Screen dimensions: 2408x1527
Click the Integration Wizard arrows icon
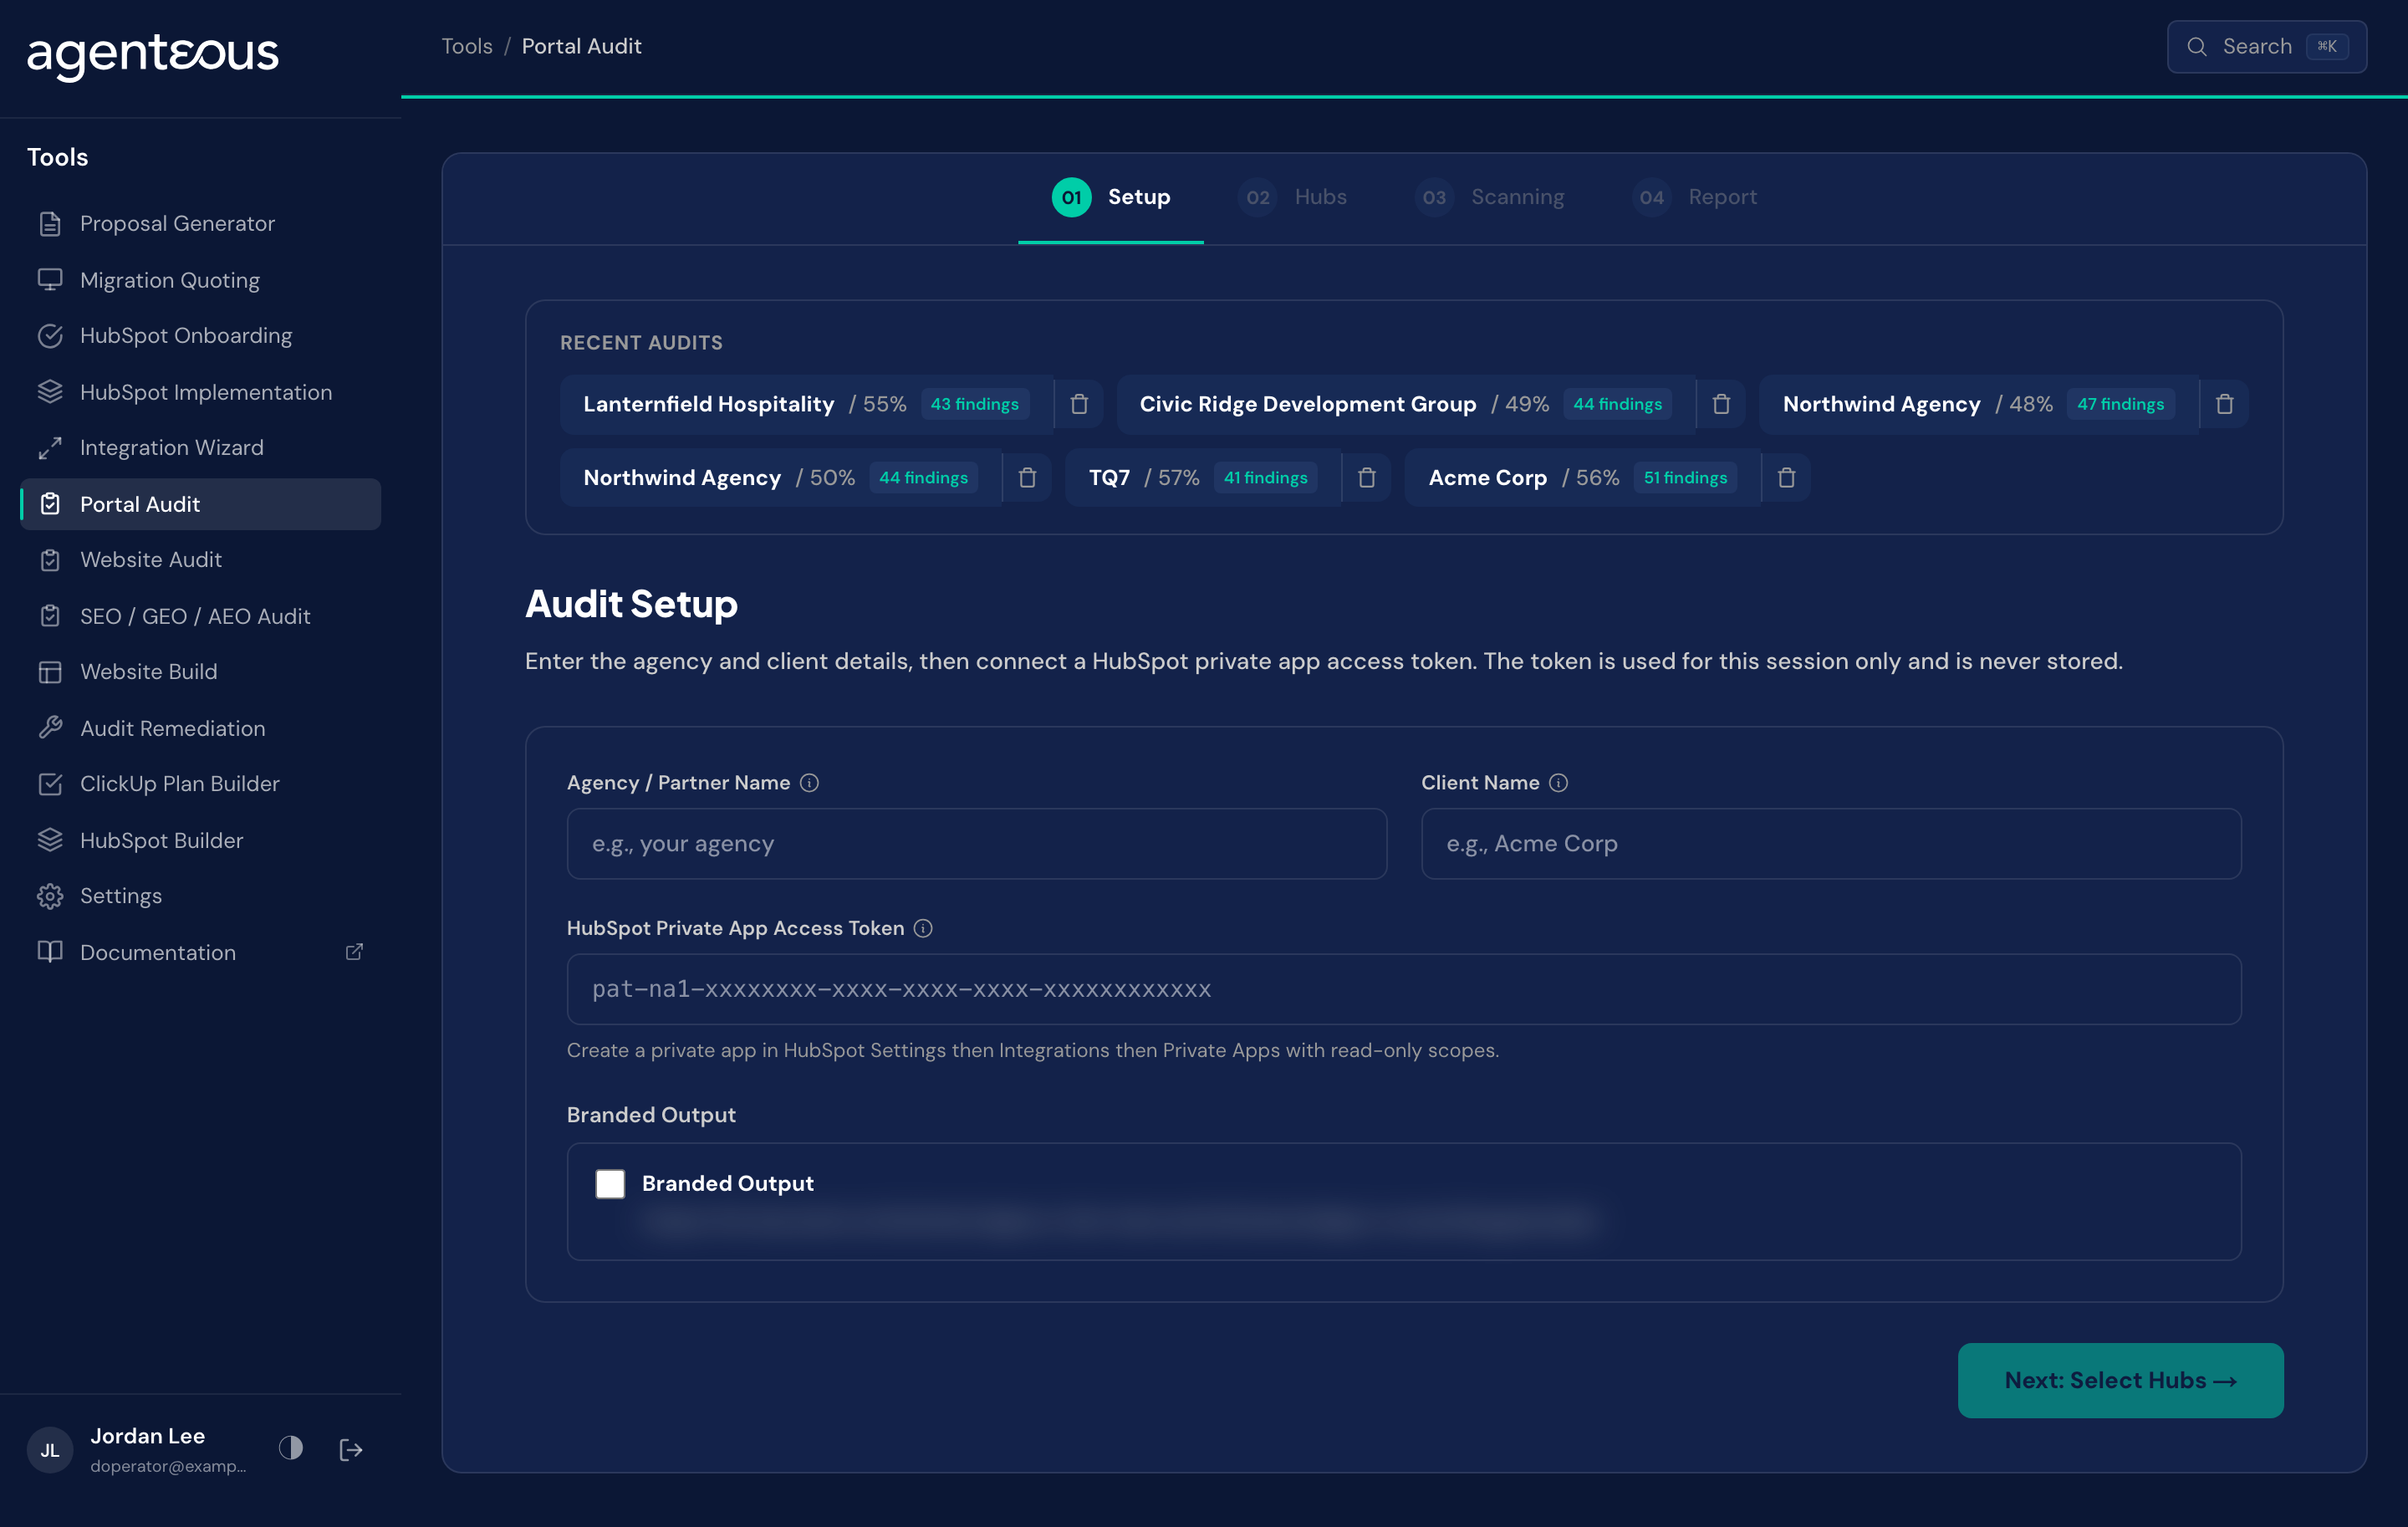tap(50, 448)
